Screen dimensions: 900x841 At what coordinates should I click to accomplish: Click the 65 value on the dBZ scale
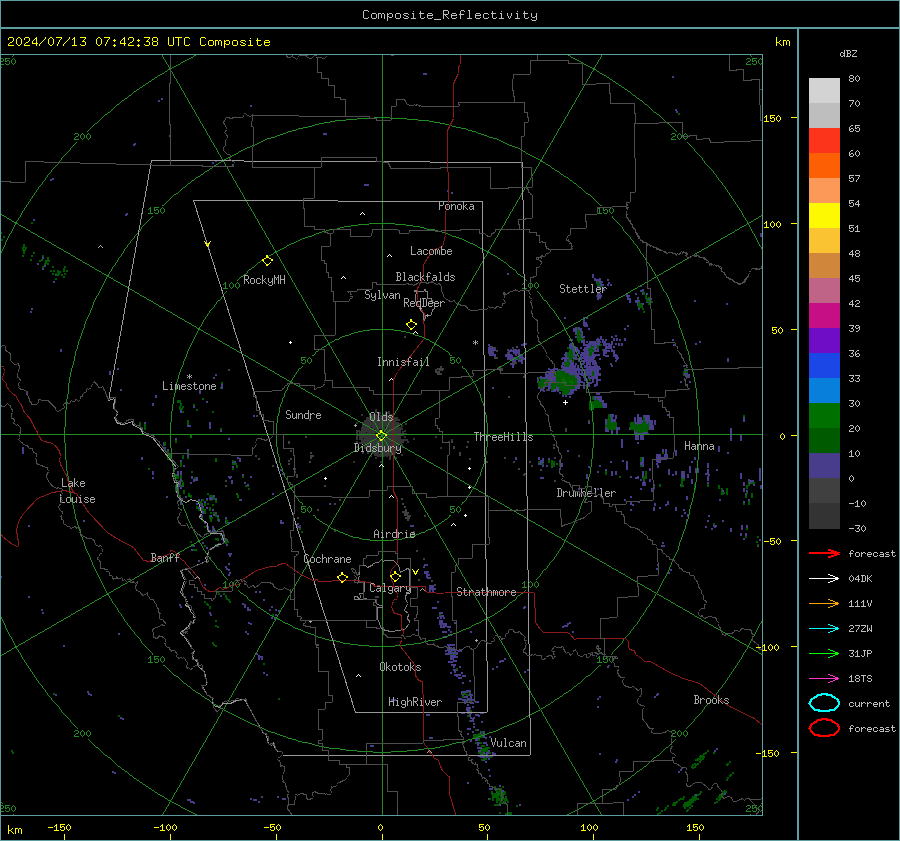point(854,129)
